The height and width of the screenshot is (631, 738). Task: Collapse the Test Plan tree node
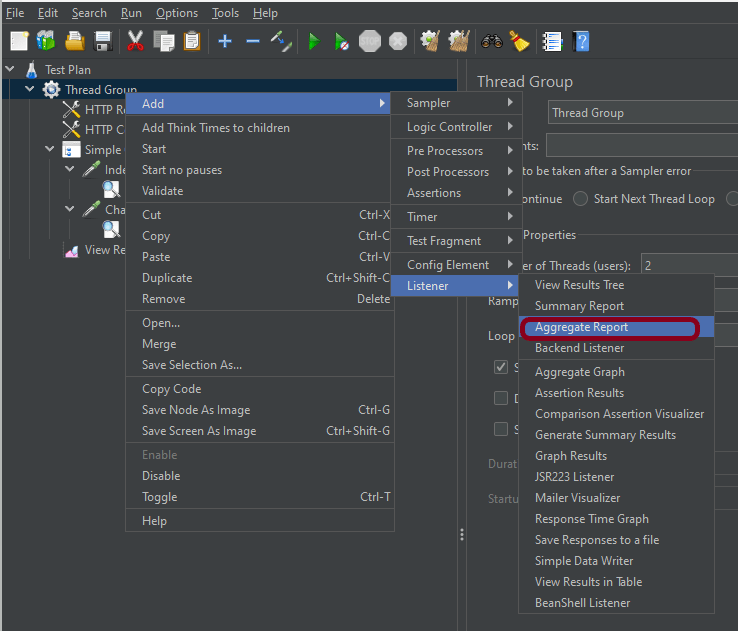[10, 70]
